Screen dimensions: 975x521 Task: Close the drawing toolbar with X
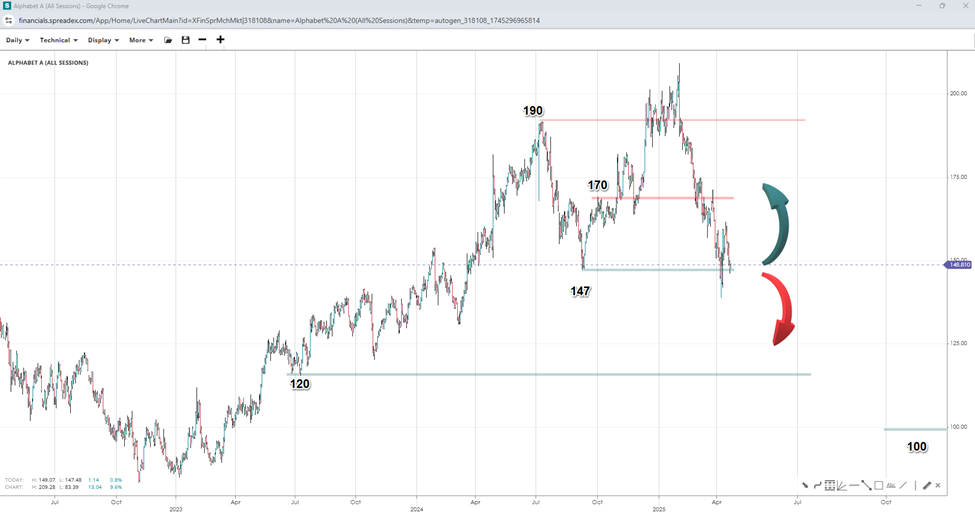pyautogui.click(x=939, y=486)
